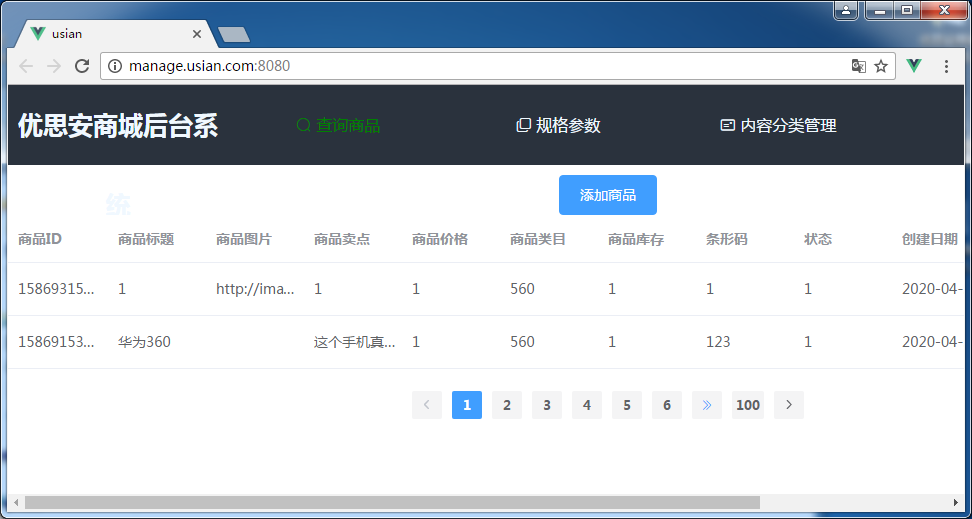Screen dimensions: 972x519
Task: Bookmark this page with the star icon
Action: point(881,66)
